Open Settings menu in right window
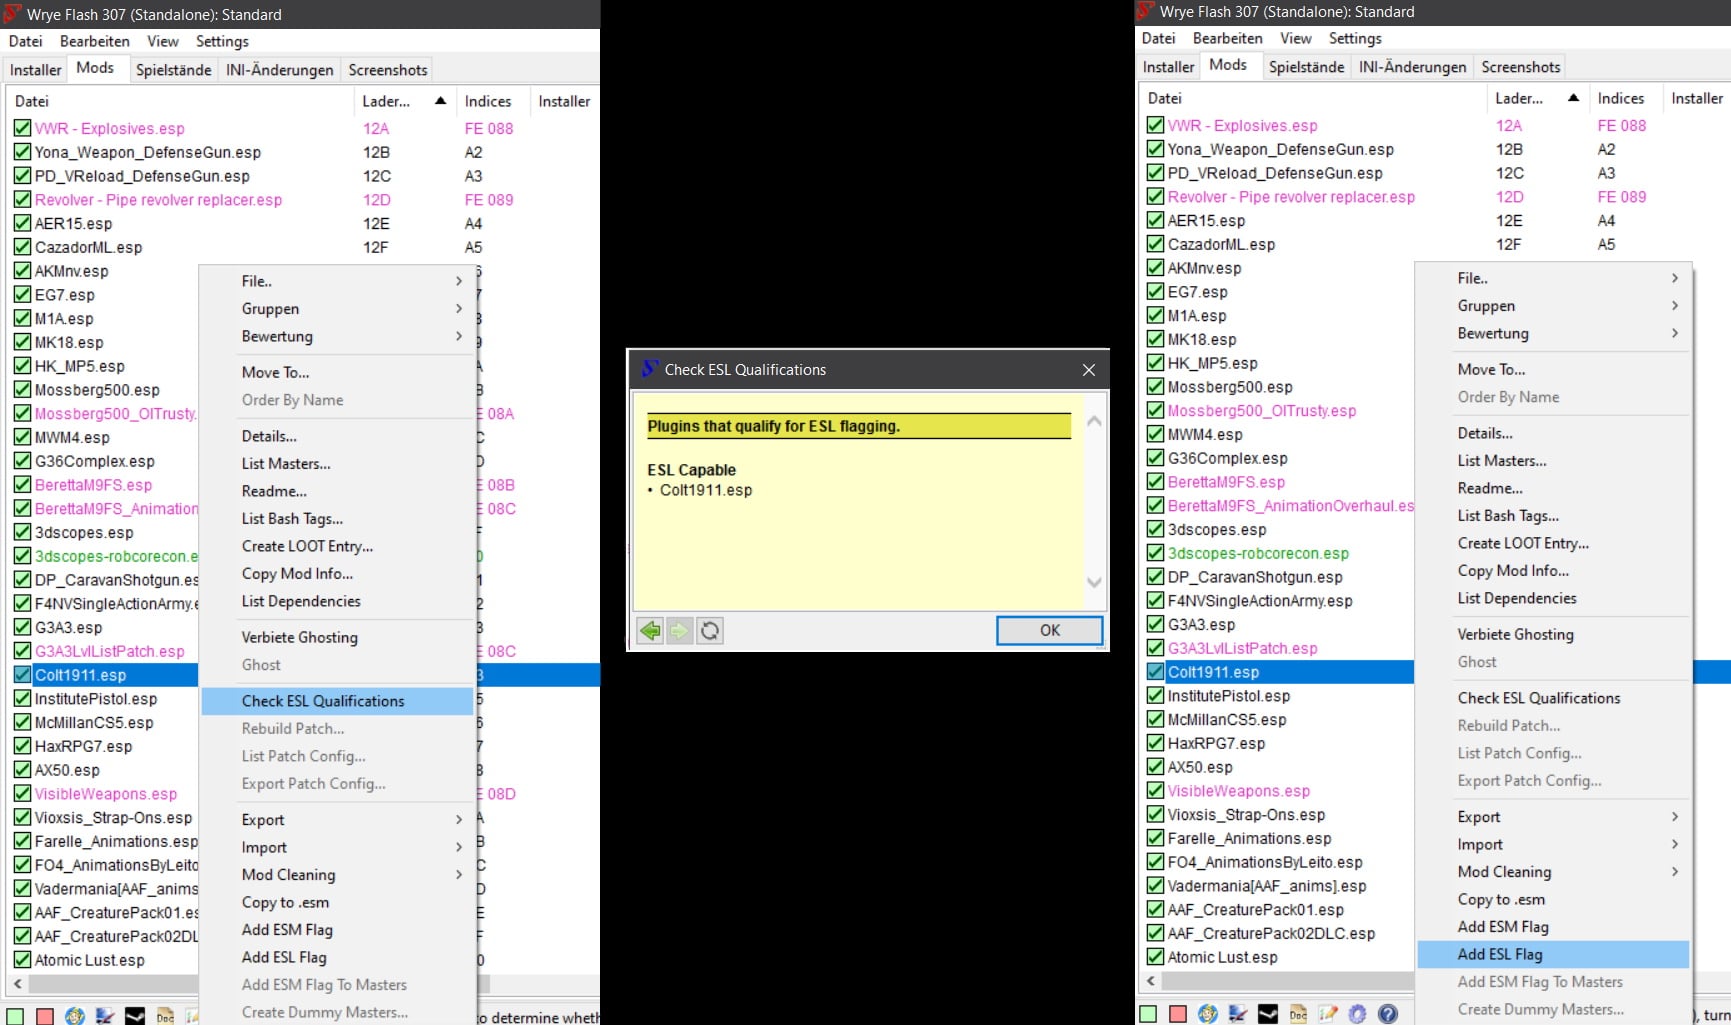Viewport: 1731px width, 1025px height. point(1355,38)
